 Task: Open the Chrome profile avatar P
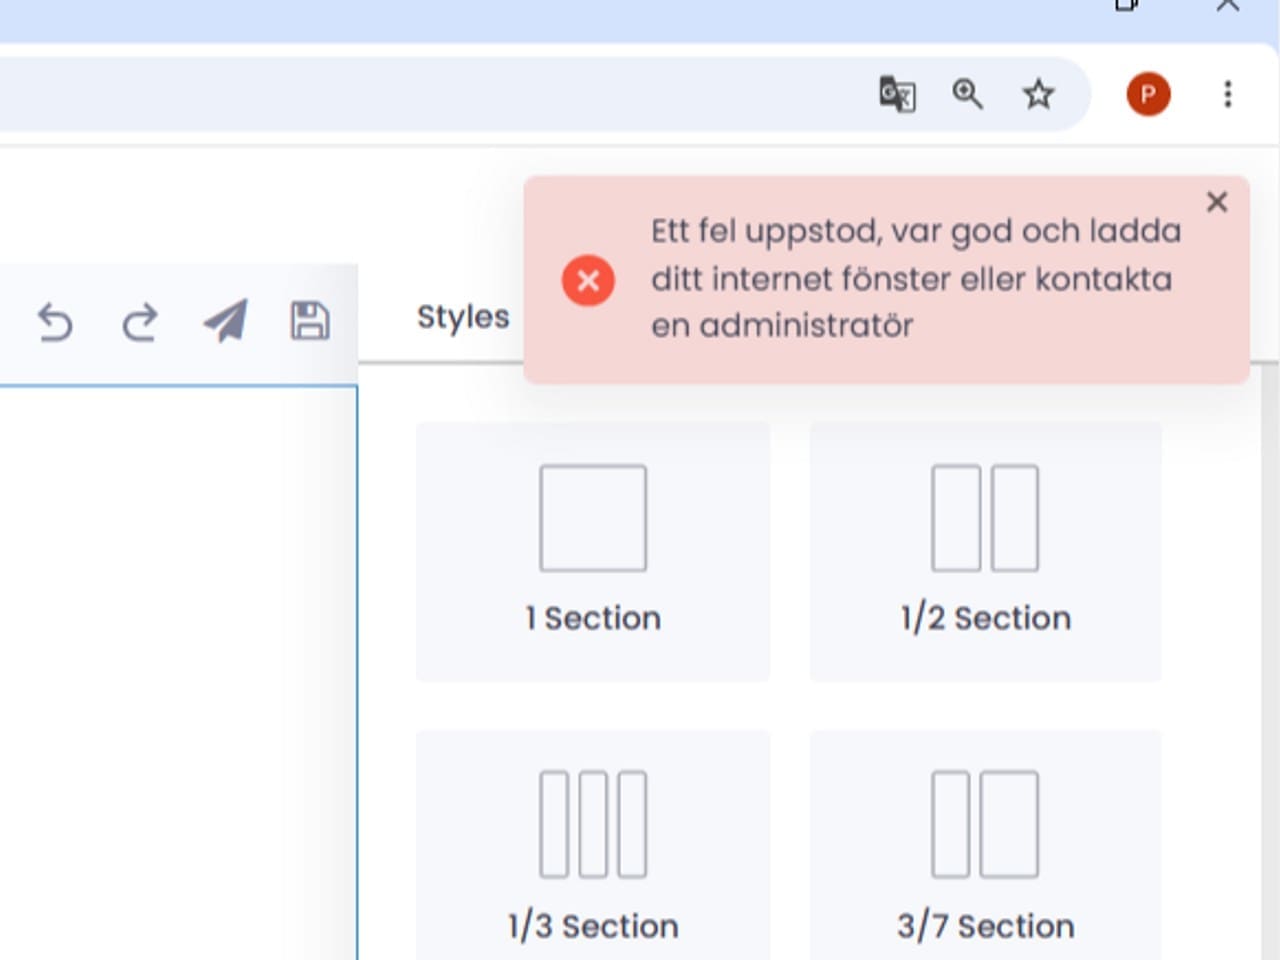coord(1148,94)
